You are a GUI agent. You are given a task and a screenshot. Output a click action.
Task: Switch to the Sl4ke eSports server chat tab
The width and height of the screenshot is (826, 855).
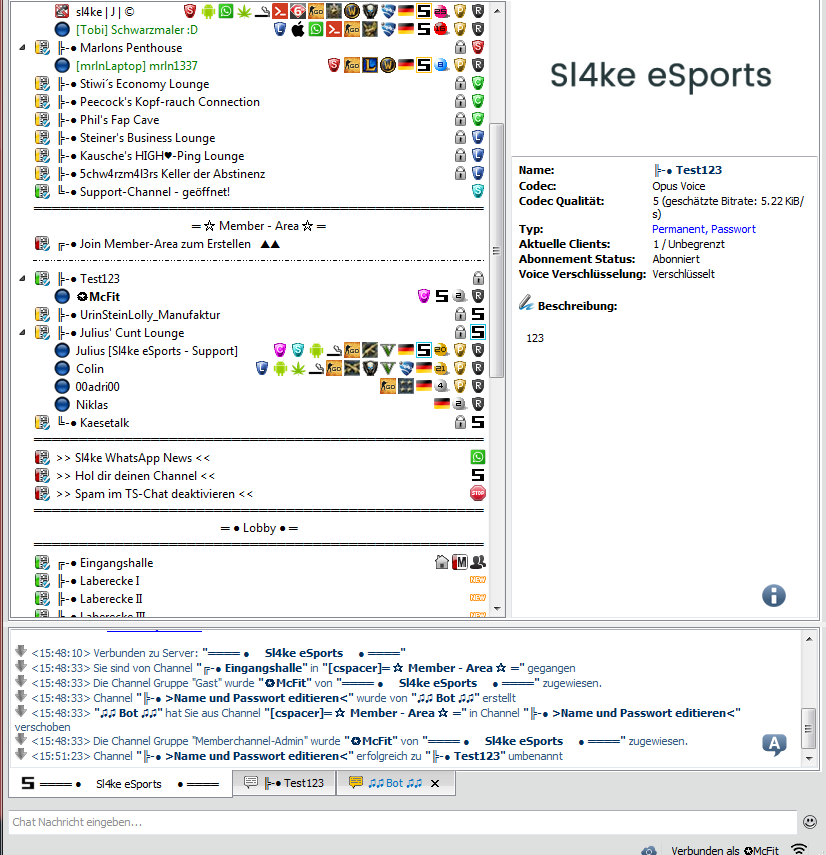pos(120,784)
